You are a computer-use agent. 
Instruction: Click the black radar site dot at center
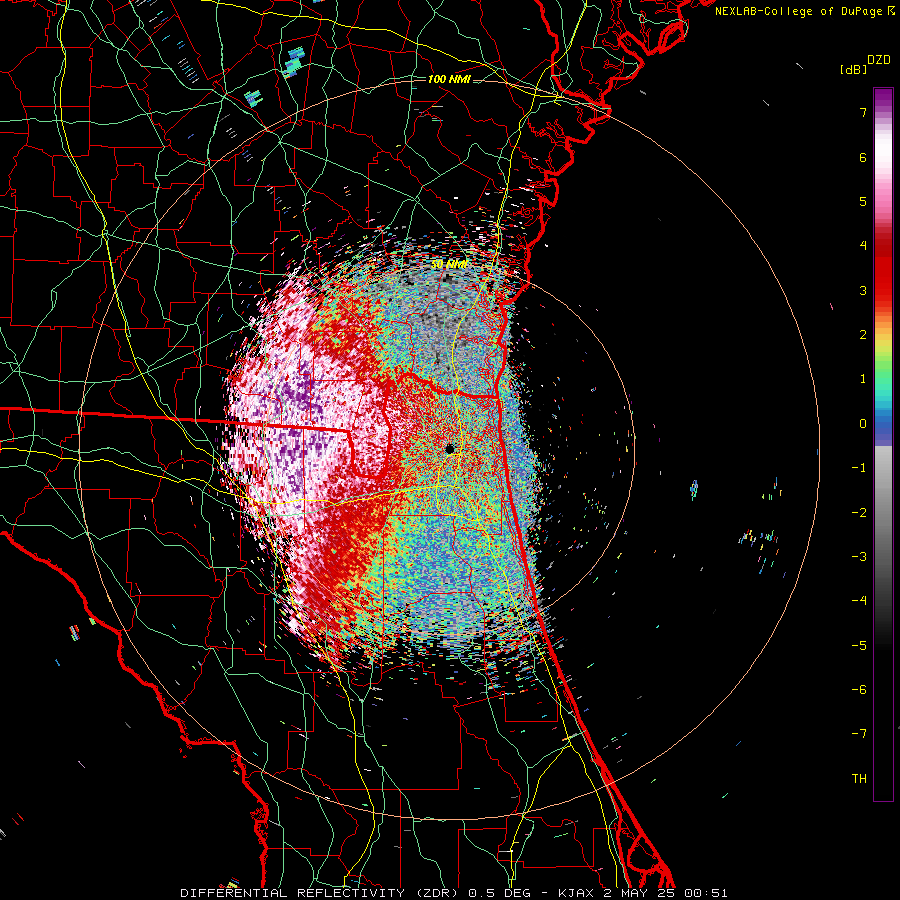[x=450, y=449]
